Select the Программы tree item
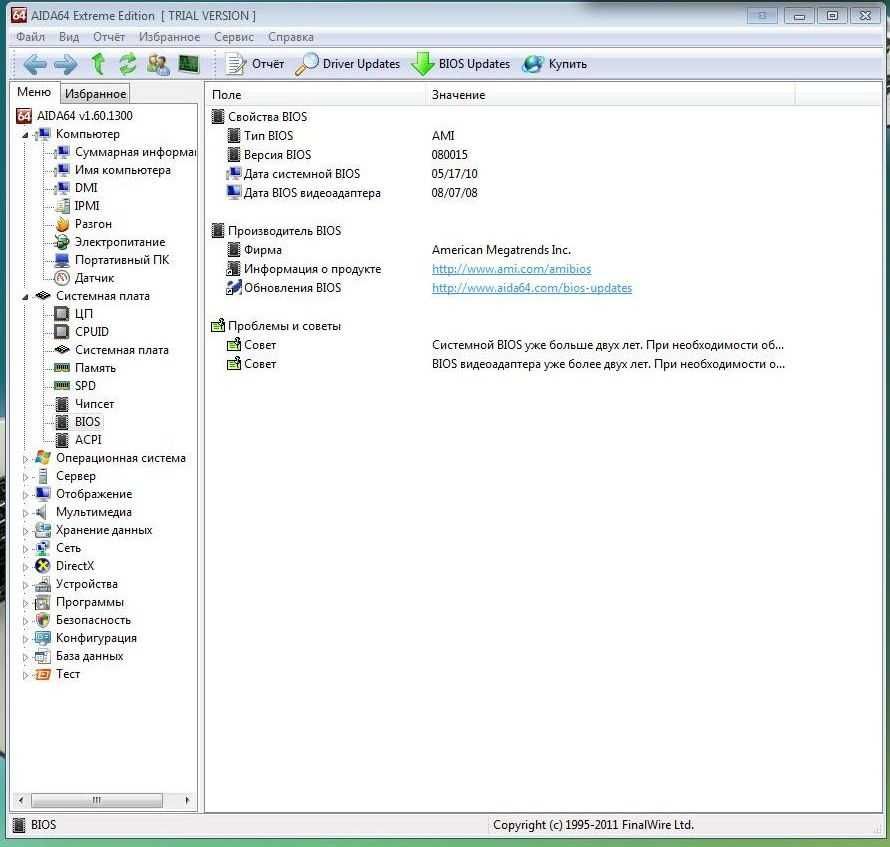The width and height of the screenshot is (890, 847). click(x=90, y=602)
